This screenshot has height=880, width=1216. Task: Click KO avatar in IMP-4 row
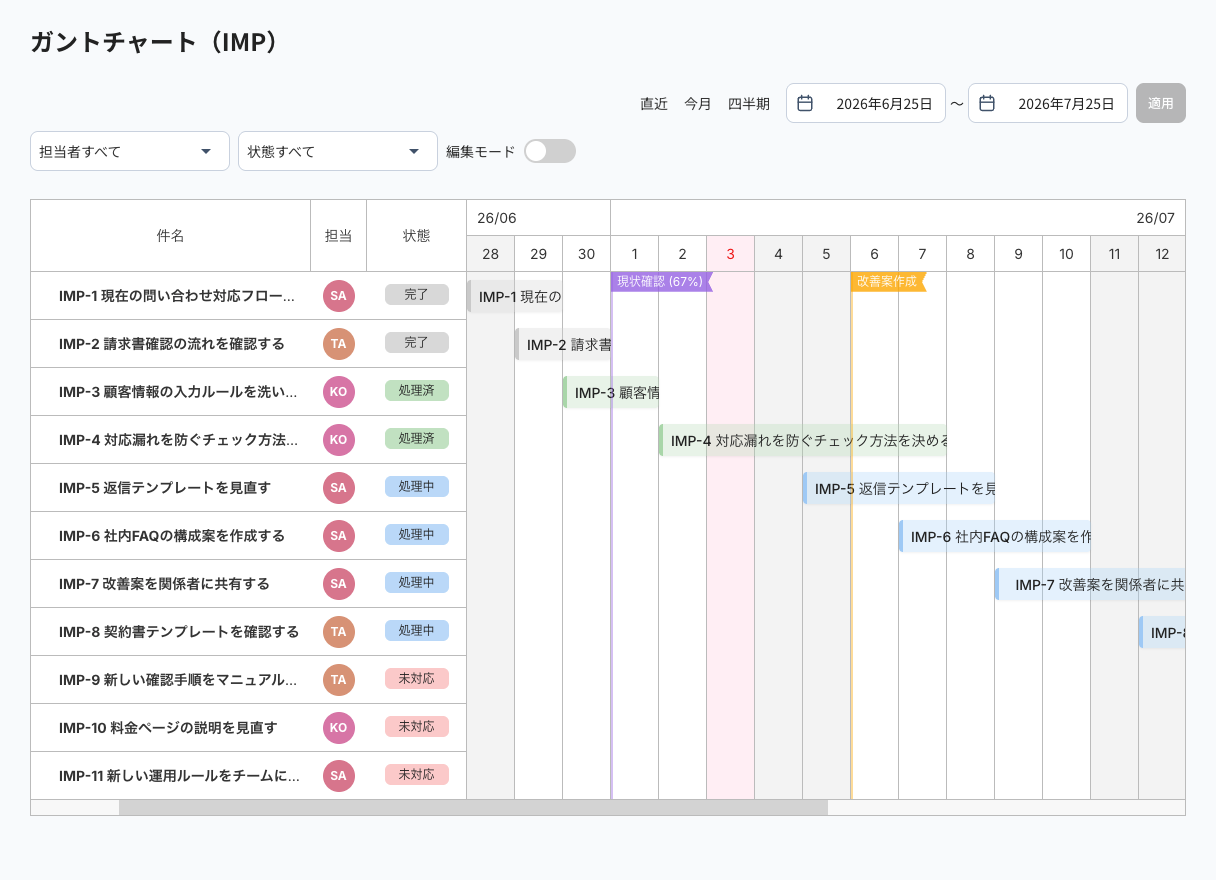tap(338, 440)
